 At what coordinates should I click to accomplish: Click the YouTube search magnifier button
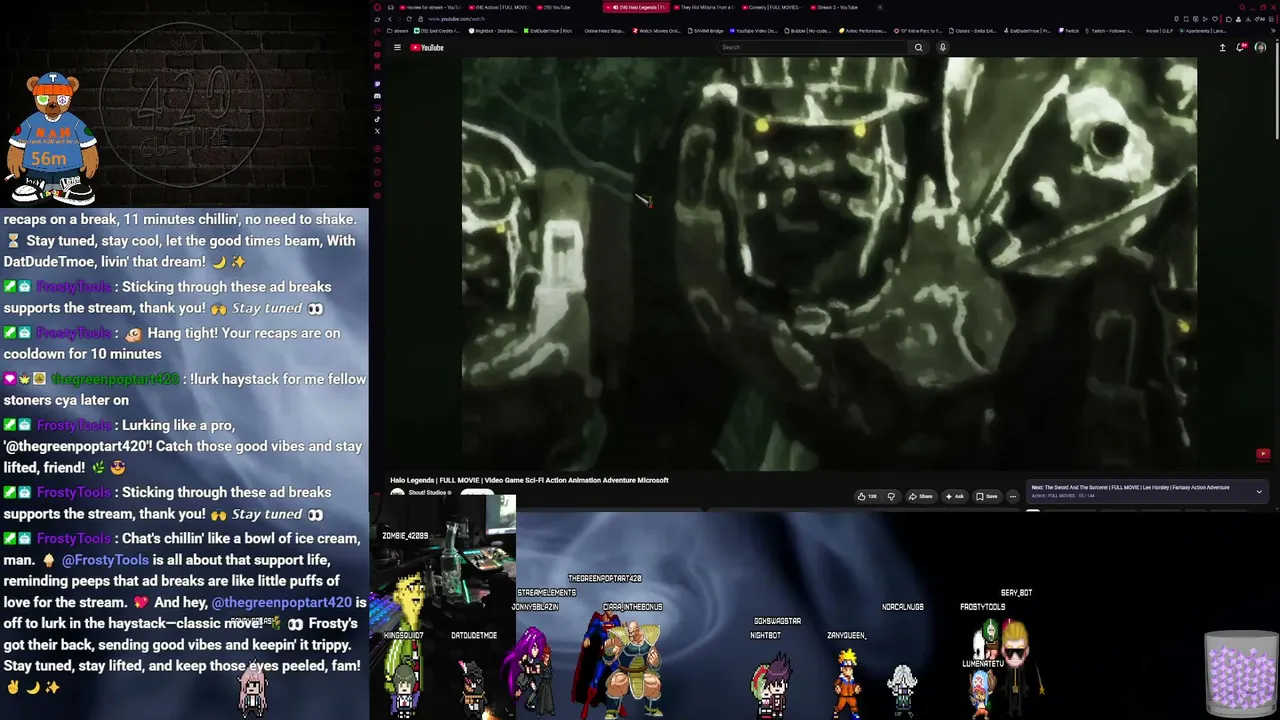coord(918,47)
